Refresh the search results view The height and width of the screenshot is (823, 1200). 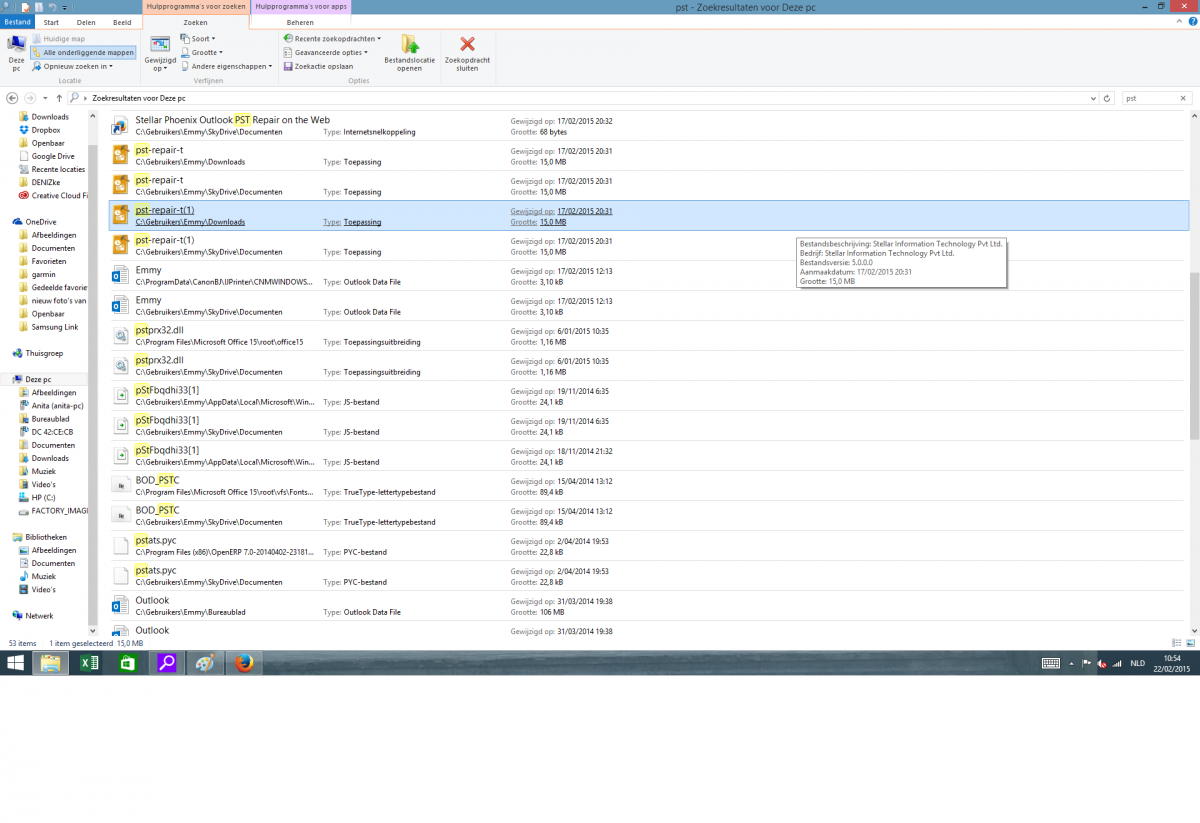1107,98
